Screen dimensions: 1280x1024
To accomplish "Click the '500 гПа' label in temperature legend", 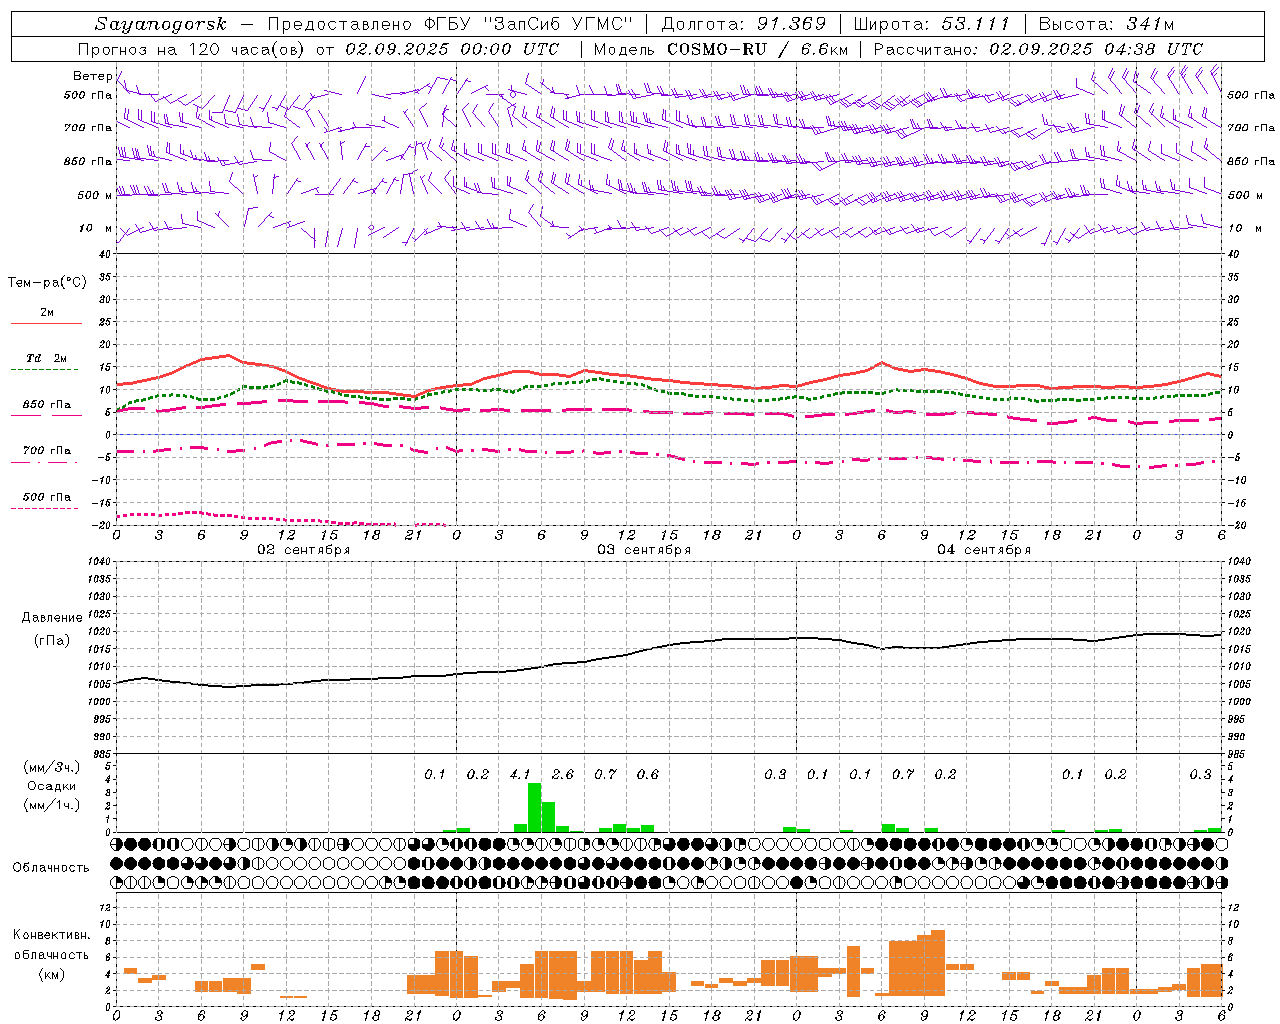I will point(47,497).
